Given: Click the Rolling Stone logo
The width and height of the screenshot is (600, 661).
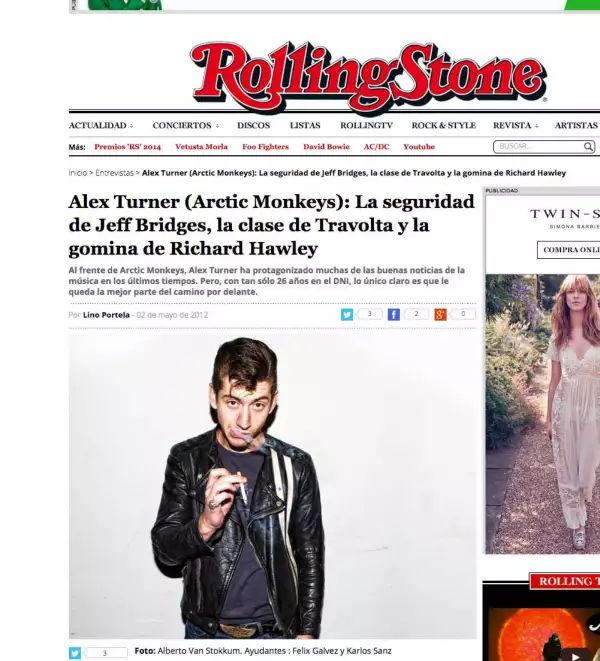Looking at the screenshot, I should (x=369, y=78).
